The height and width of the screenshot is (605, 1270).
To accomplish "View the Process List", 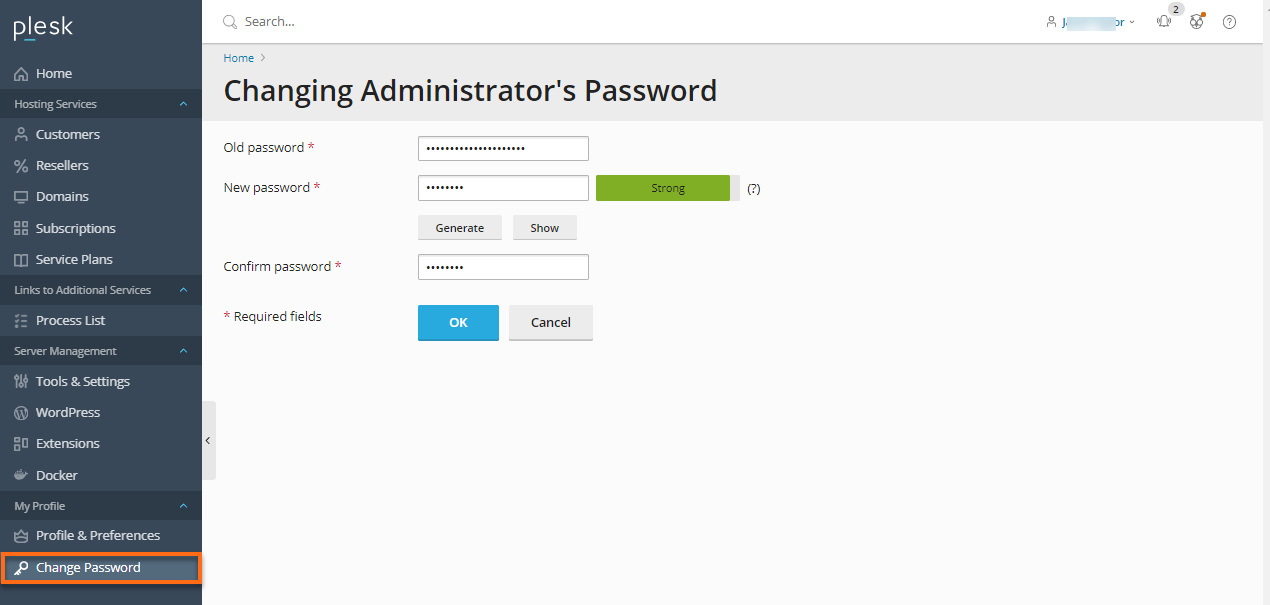I will [x=70, y=320].
